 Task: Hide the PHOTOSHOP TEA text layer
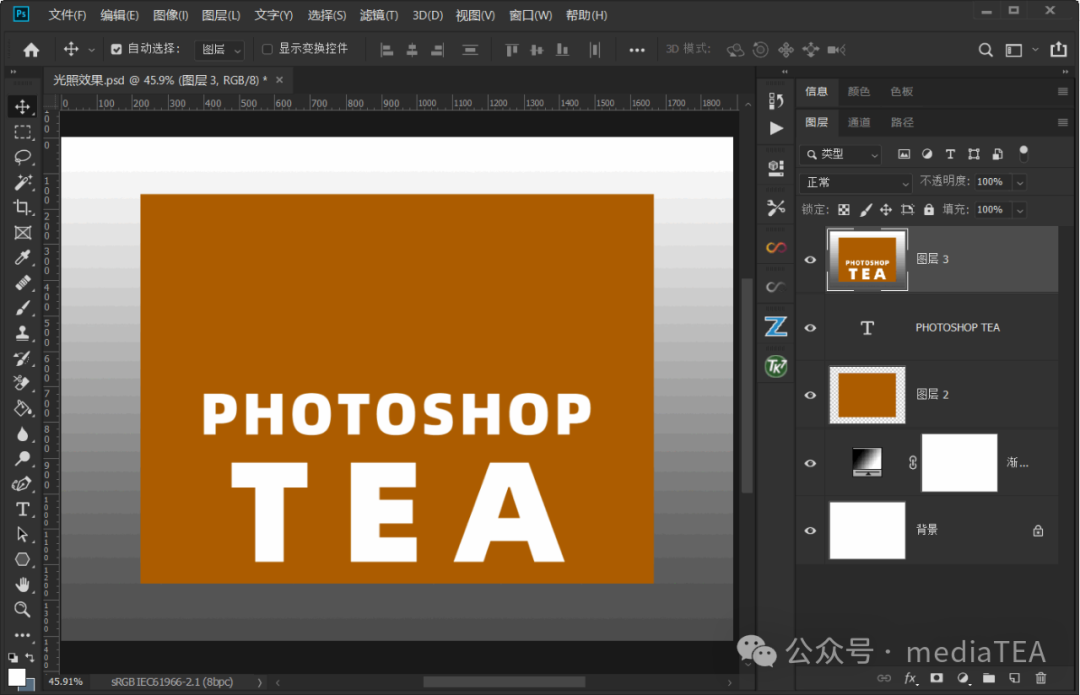coord(811,328)
